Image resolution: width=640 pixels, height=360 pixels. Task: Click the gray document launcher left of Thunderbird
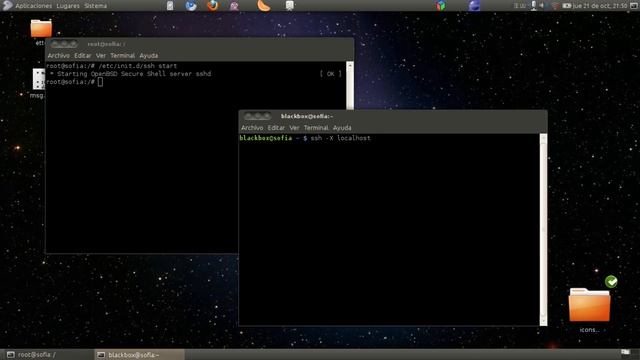coord(170,5)
